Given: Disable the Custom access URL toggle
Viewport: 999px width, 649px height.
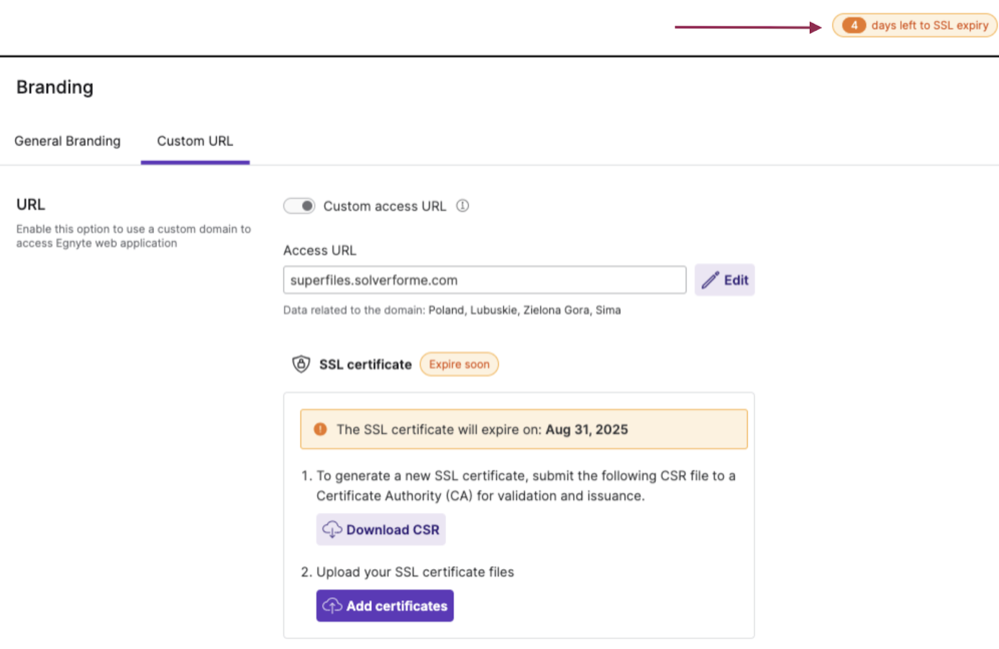Looking at the screenshot, I should (x=299, y=205).
